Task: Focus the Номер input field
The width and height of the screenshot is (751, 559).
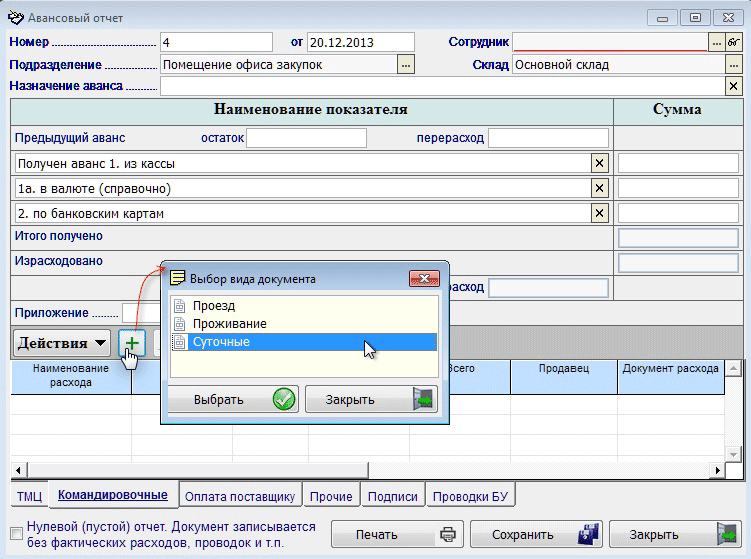Action: point(216,43)
